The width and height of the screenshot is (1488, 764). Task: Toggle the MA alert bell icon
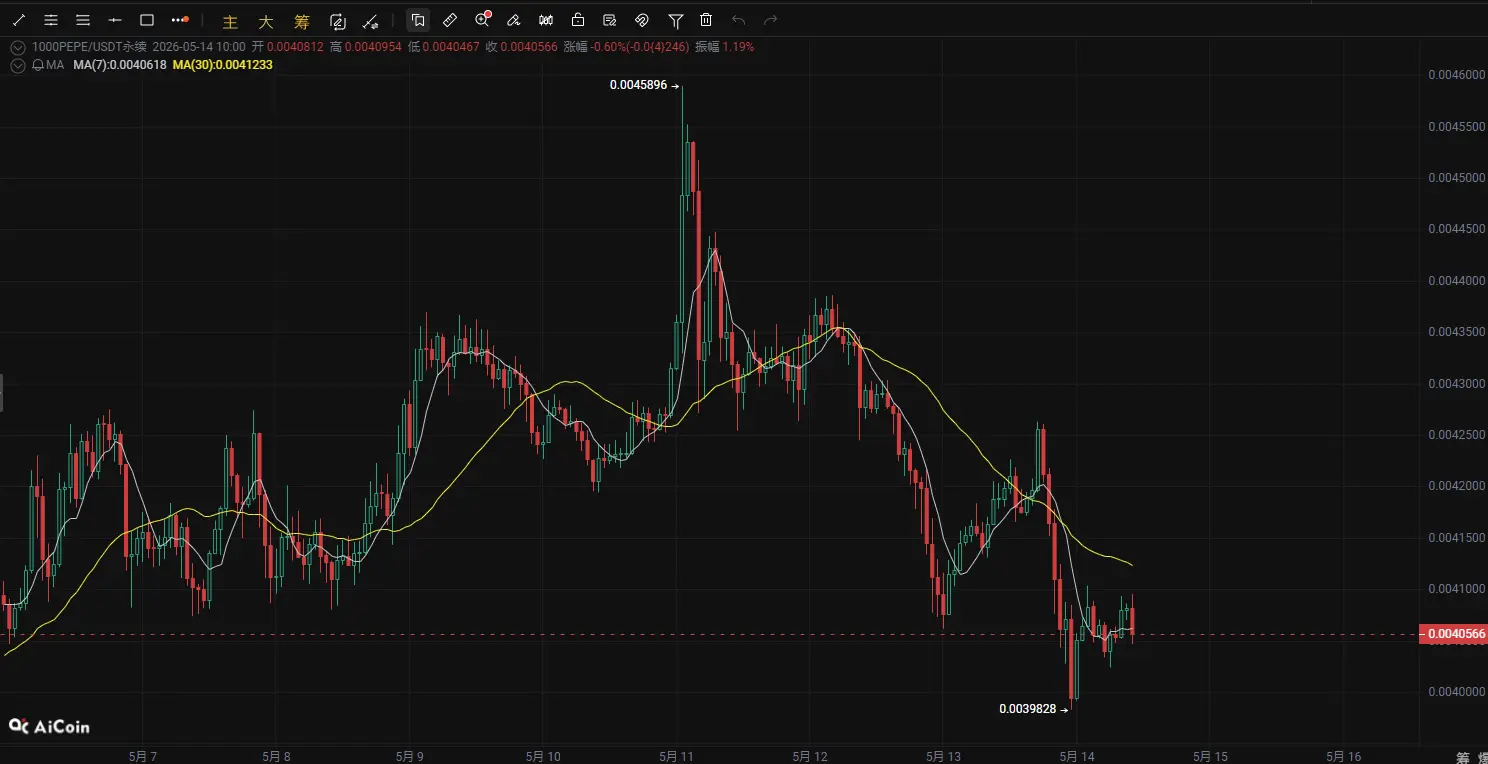coord(37,64)
